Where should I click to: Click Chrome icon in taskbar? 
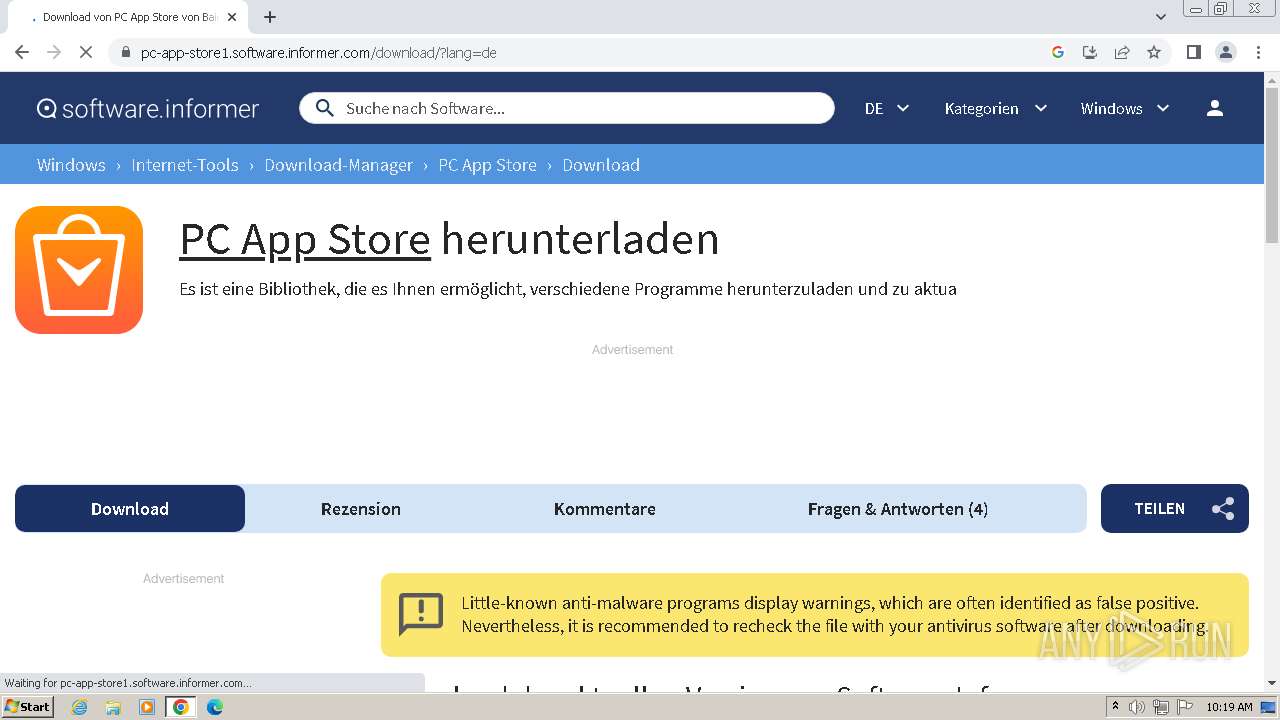pyautogui.click(x=181, y=707)
